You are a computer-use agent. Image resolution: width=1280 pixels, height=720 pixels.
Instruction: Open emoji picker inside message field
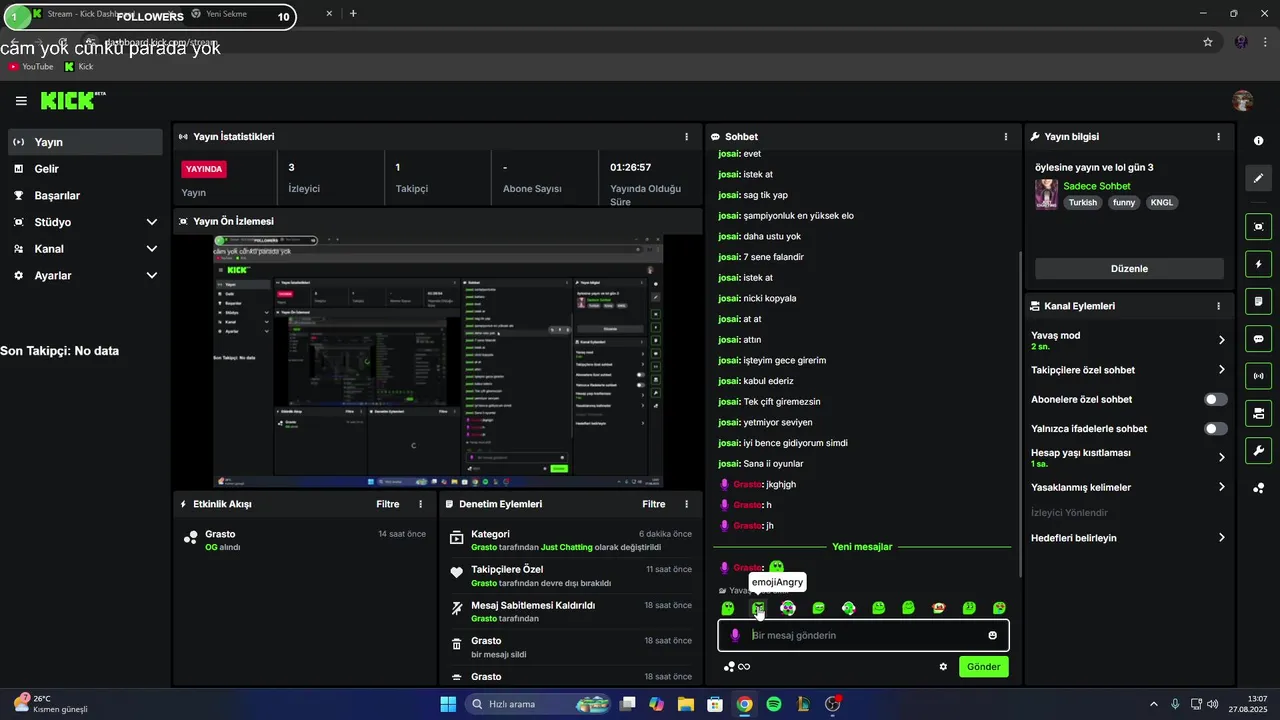coord(993,635)
